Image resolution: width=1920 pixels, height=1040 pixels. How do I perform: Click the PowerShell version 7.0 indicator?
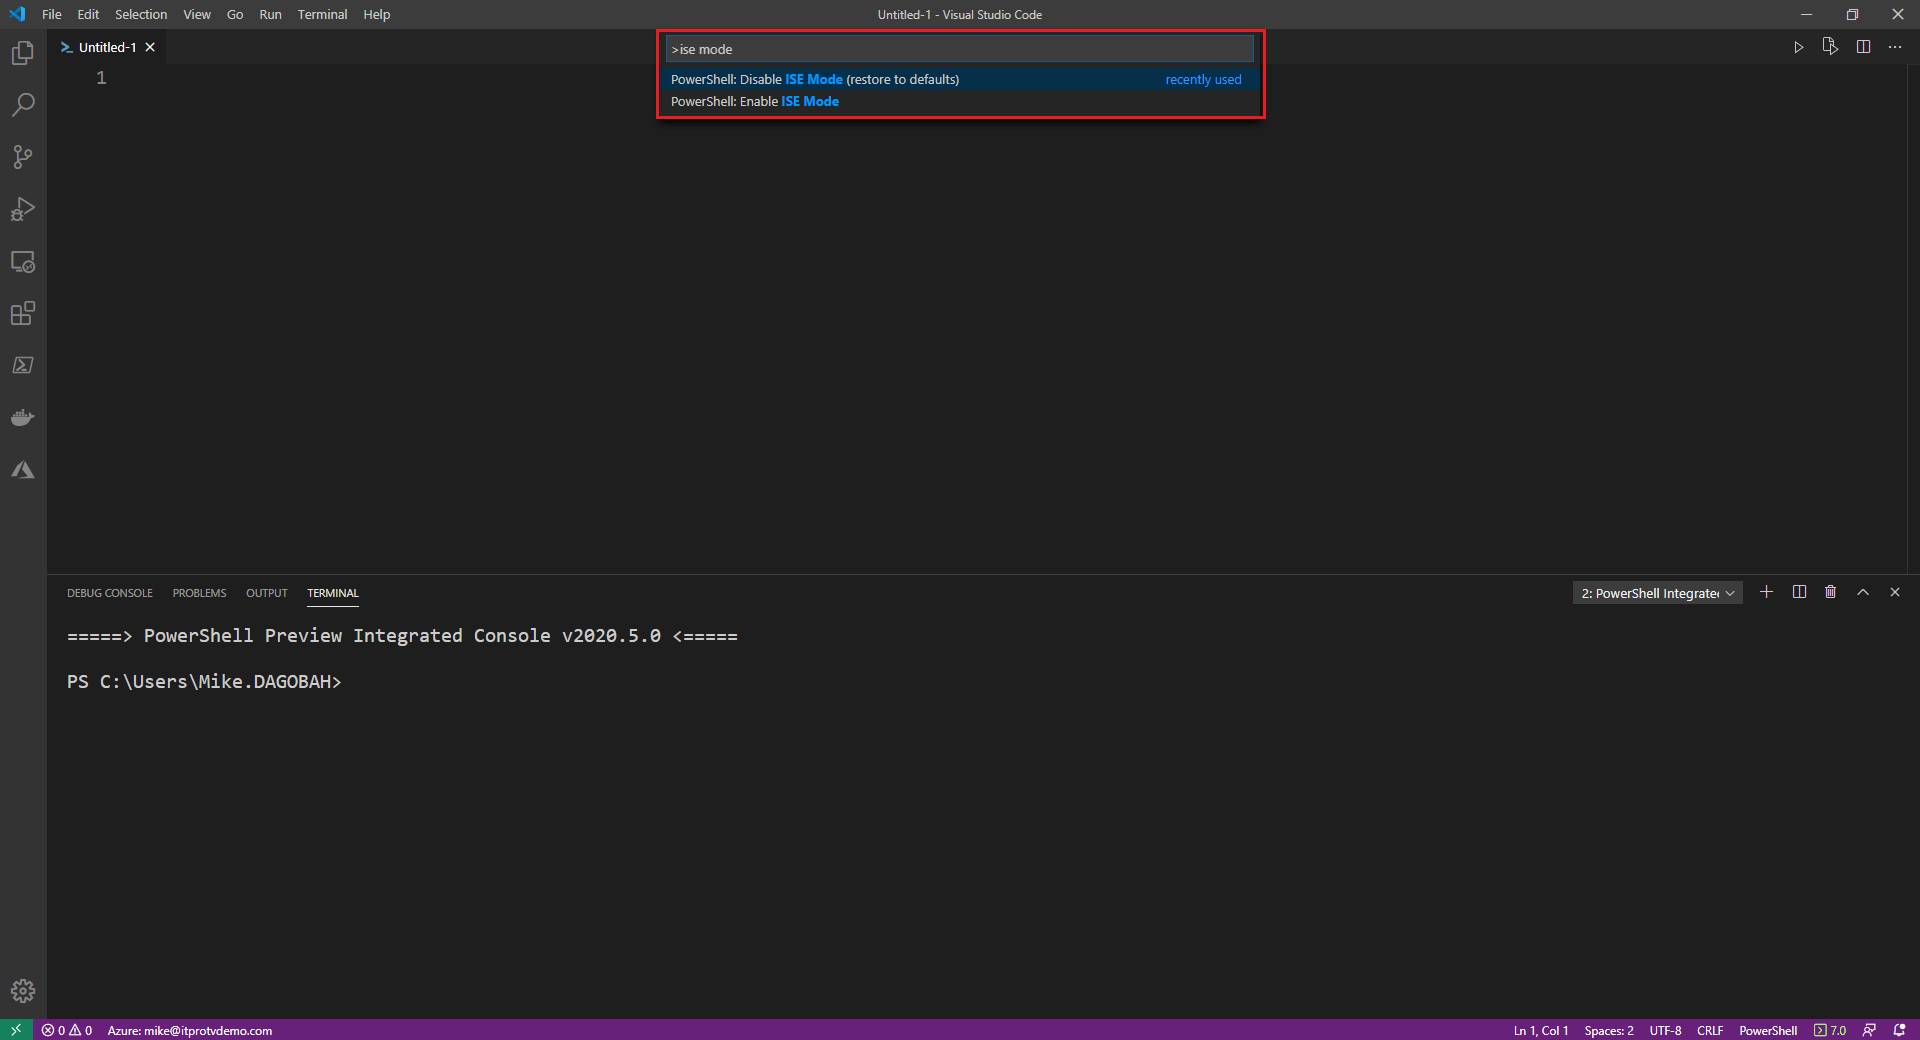coord(1830,1030)
